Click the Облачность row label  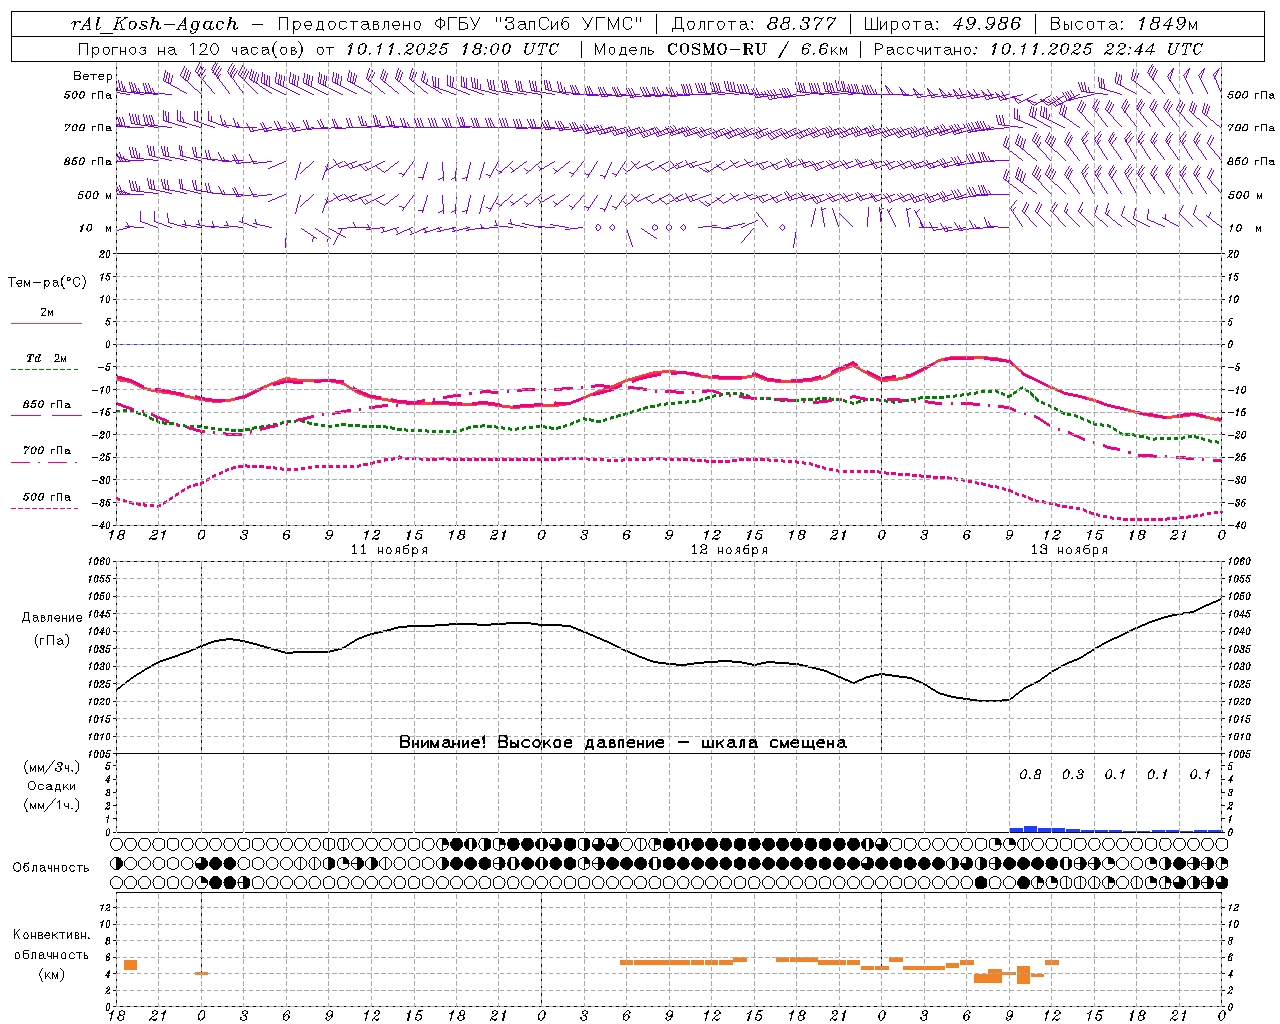click(x=51, y=868)
